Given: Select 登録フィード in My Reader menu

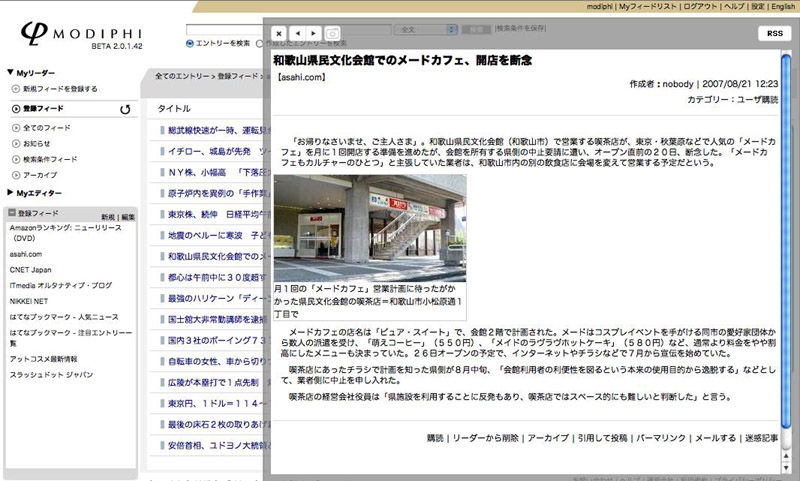Looking at the screenshot, I should click(x=43, y=108).
